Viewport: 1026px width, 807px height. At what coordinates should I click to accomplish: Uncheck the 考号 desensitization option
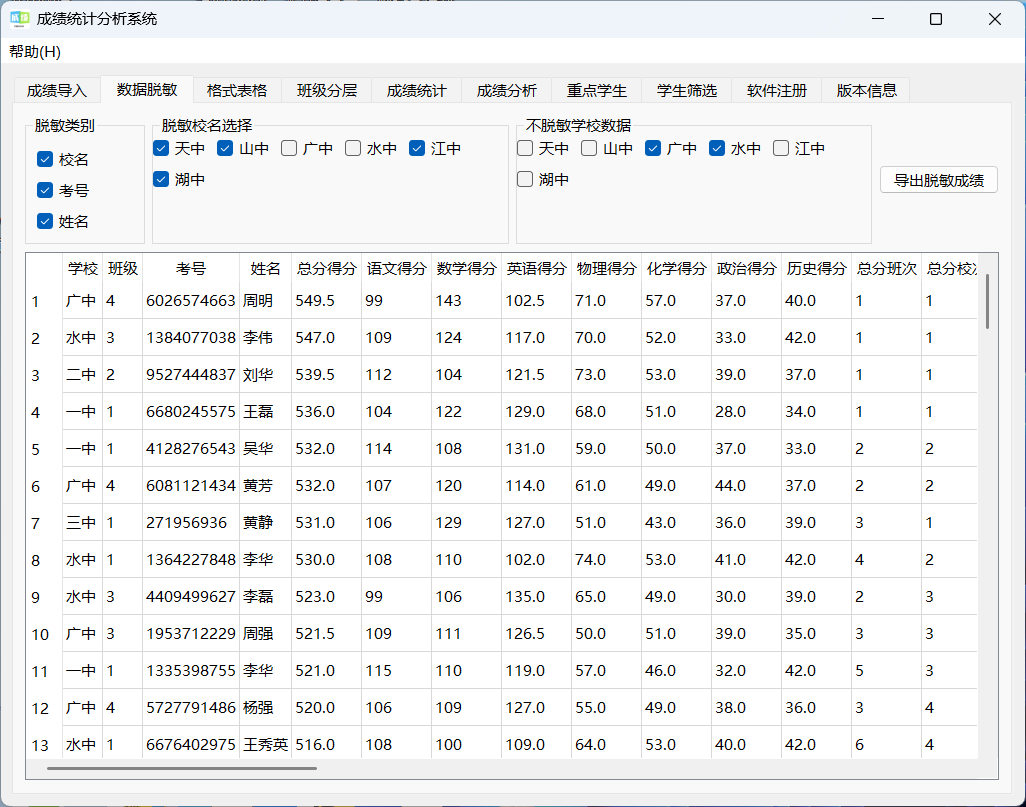click(44, 190)
